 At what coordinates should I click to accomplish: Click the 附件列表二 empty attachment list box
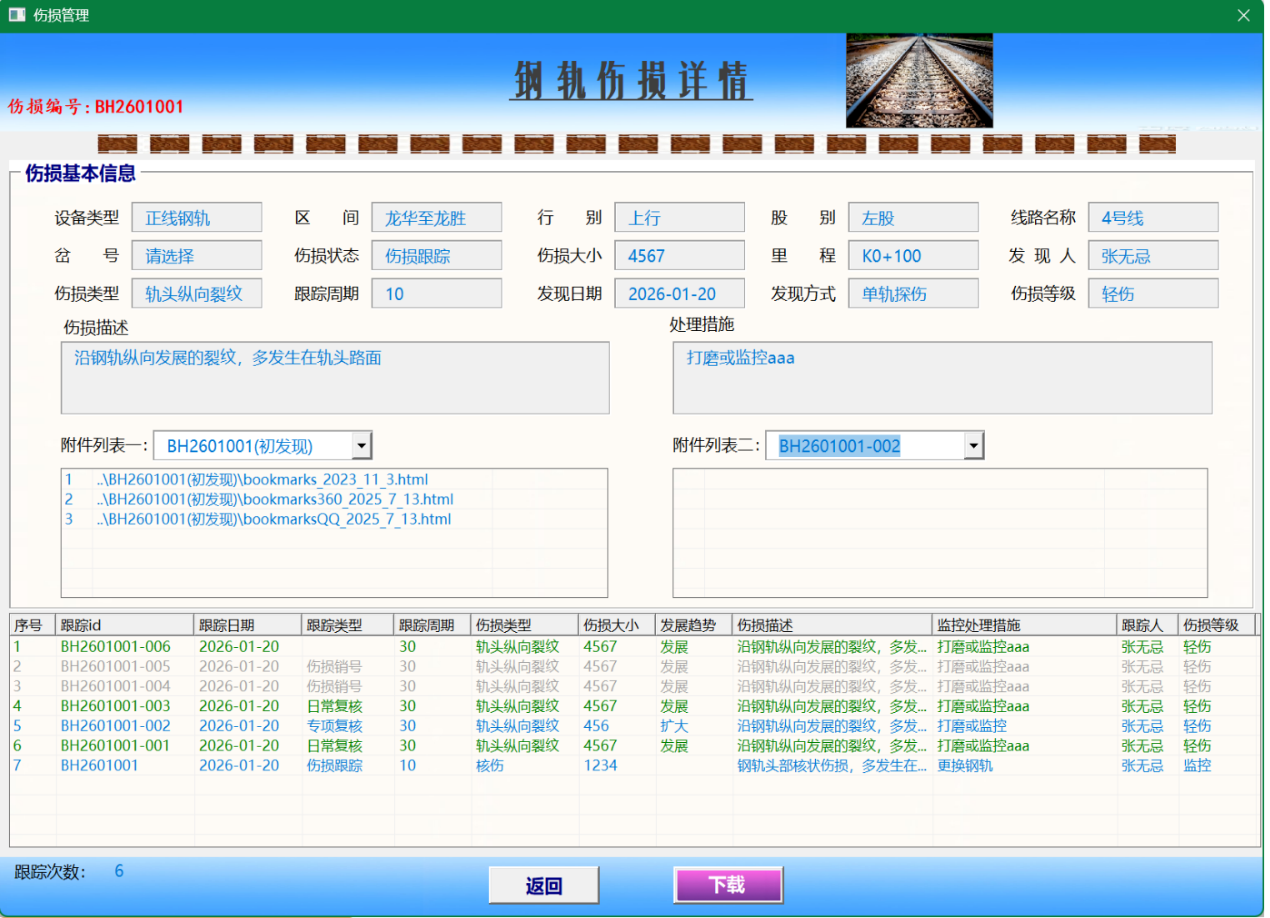940,533
